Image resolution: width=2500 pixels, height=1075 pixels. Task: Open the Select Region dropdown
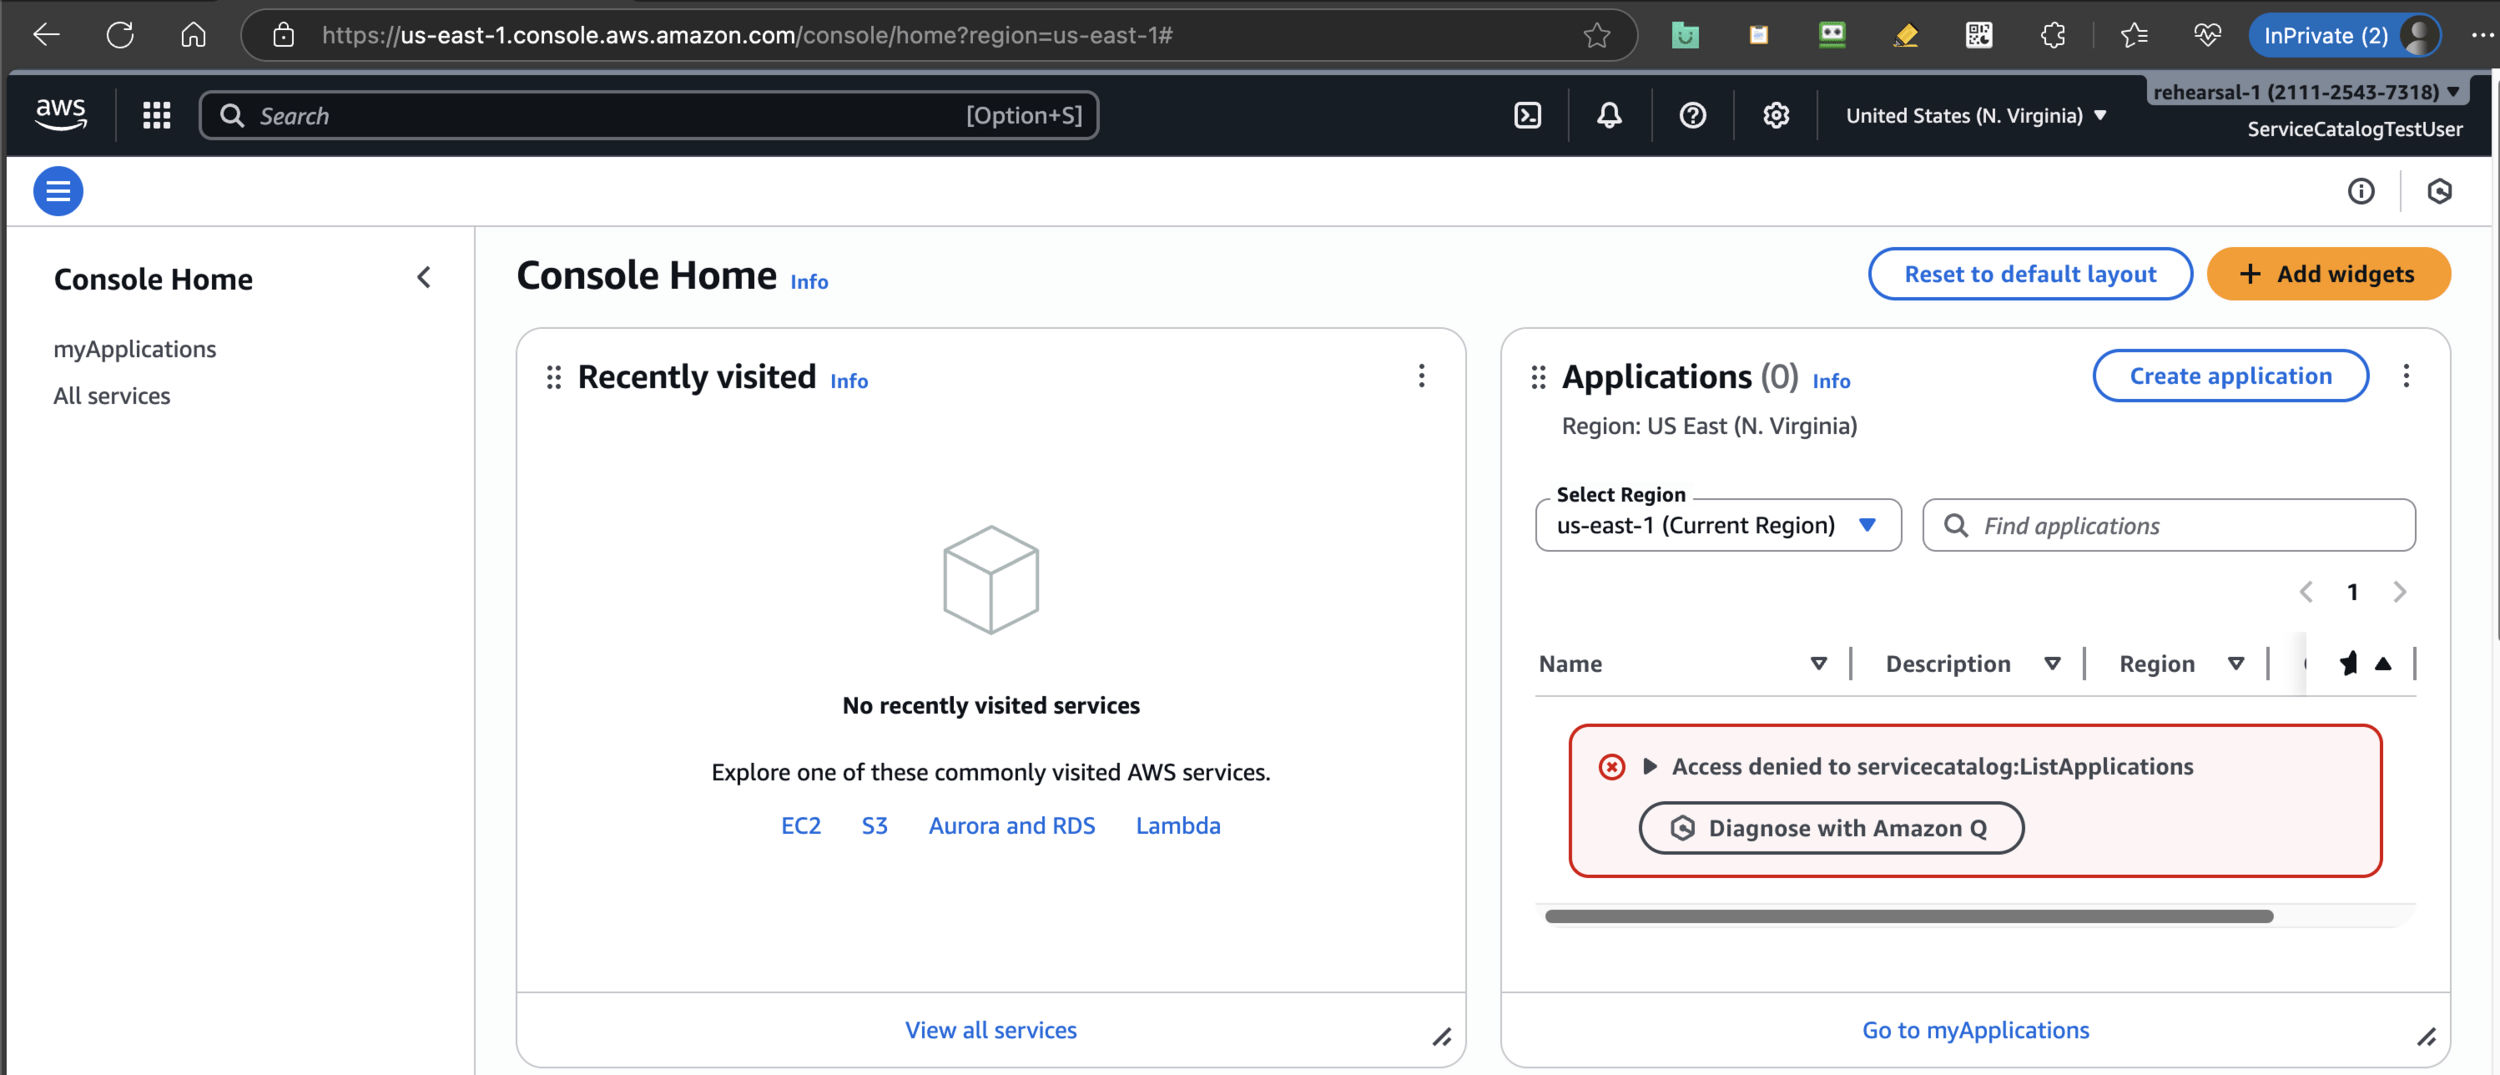1718,525
